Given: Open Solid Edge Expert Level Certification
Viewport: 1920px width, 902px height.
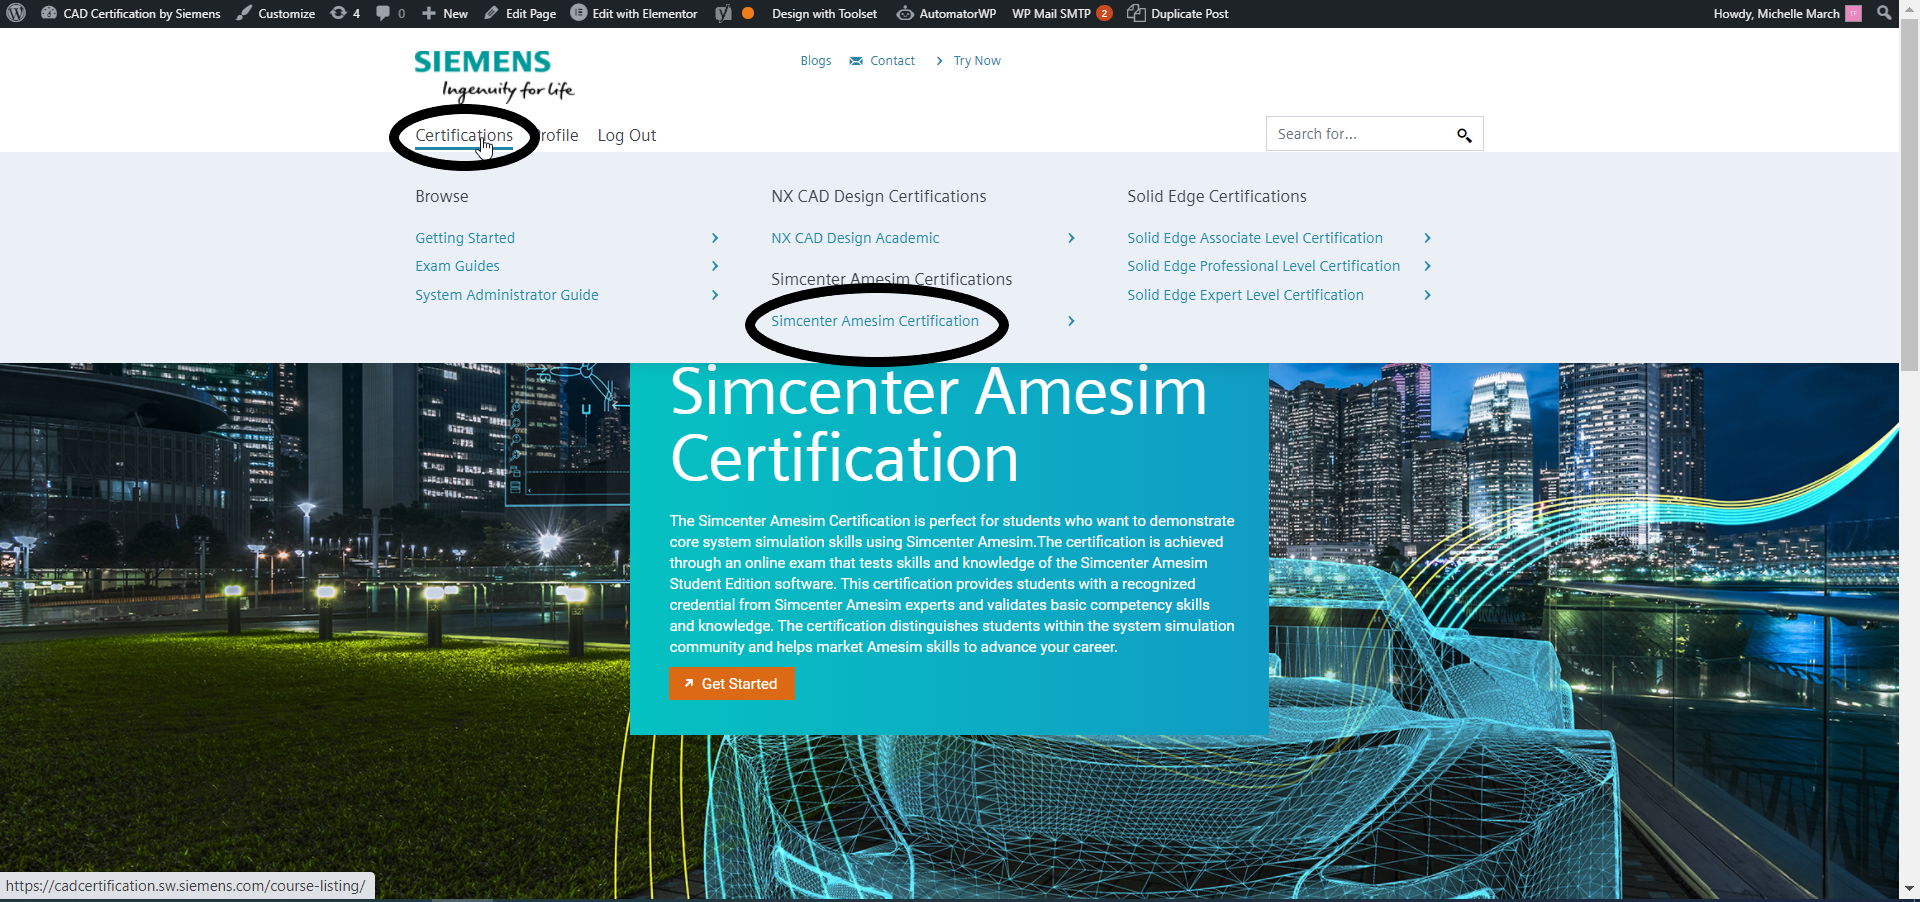Looking at the screenshot, I should (1245, 295).
